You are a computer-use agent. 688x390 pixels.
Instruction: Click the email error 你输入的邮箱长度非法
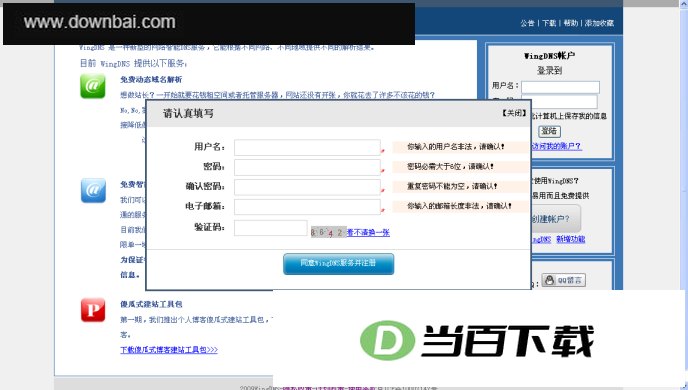tap(459, 206)
